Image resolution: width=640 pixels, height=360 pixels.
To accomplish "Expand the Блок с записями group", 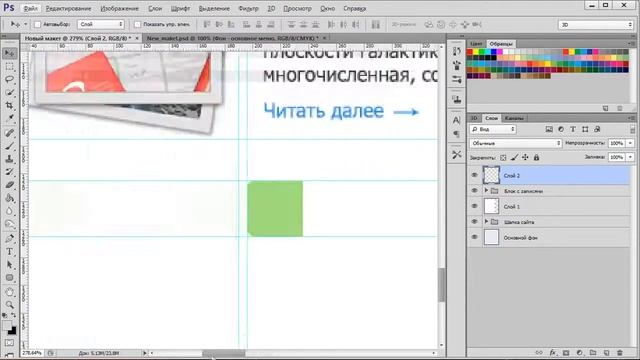I will coord(486,191).
